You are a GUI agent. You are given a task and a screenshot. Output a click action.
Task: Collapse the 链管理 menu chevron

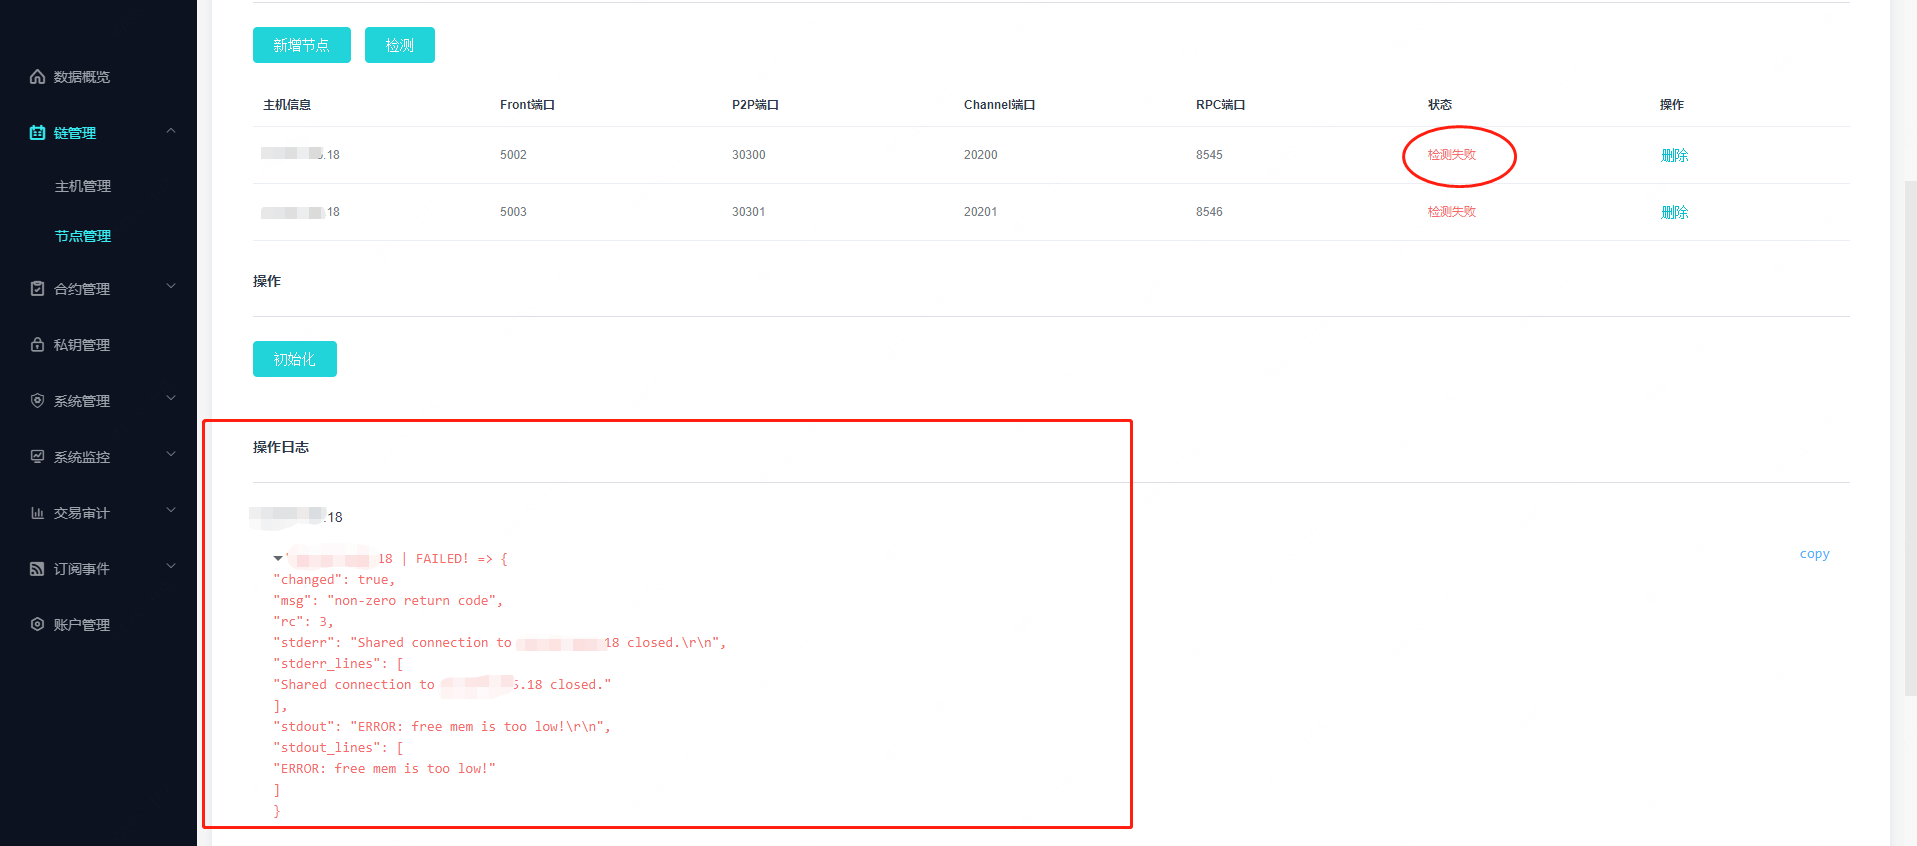coord(171,131)
